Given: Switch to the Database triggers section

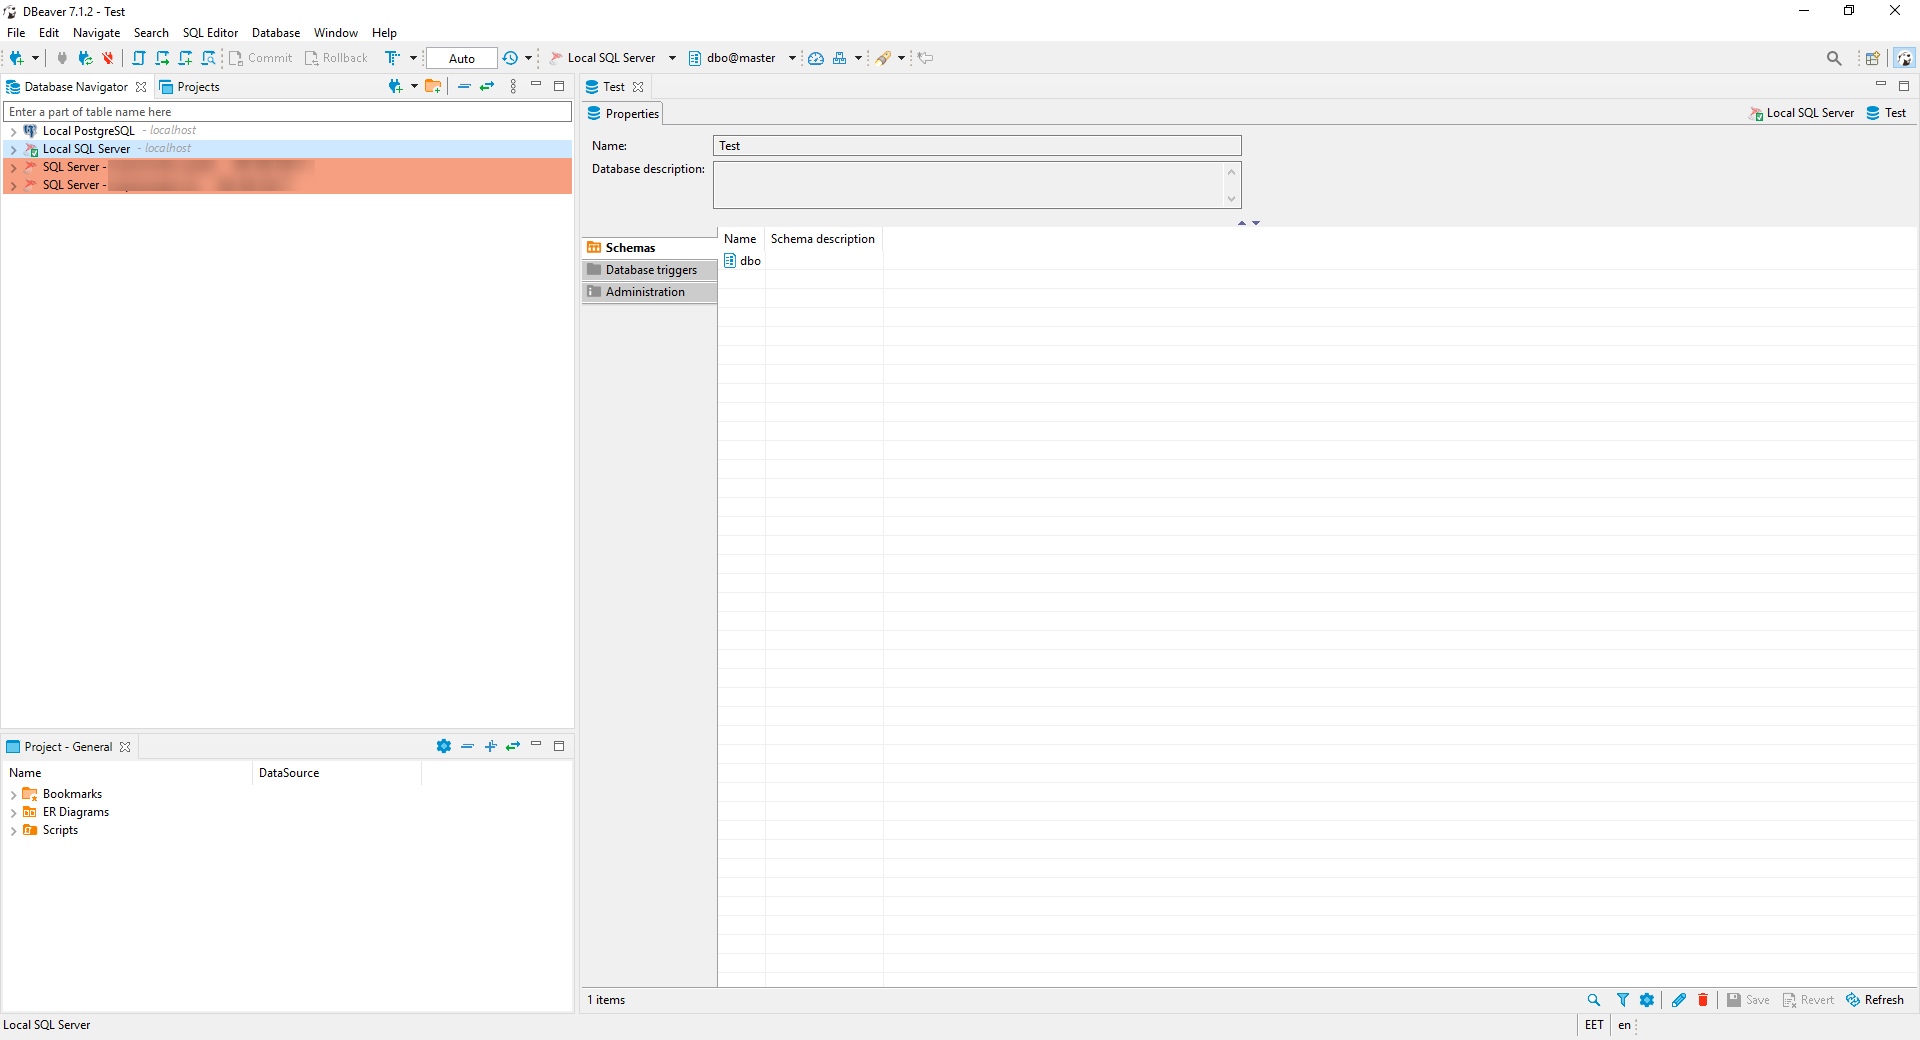Looking at the screenshot, I should point(650,270).
